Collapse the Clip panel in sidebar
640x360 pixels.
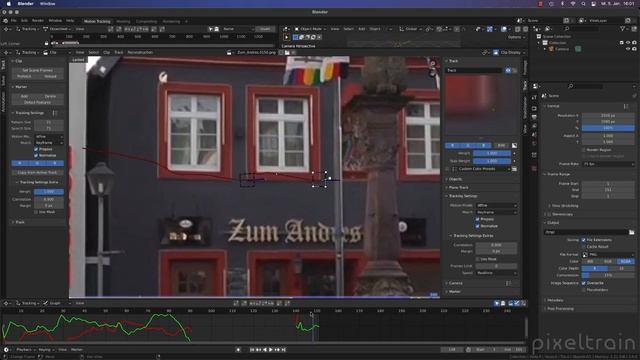click(18, 61)
